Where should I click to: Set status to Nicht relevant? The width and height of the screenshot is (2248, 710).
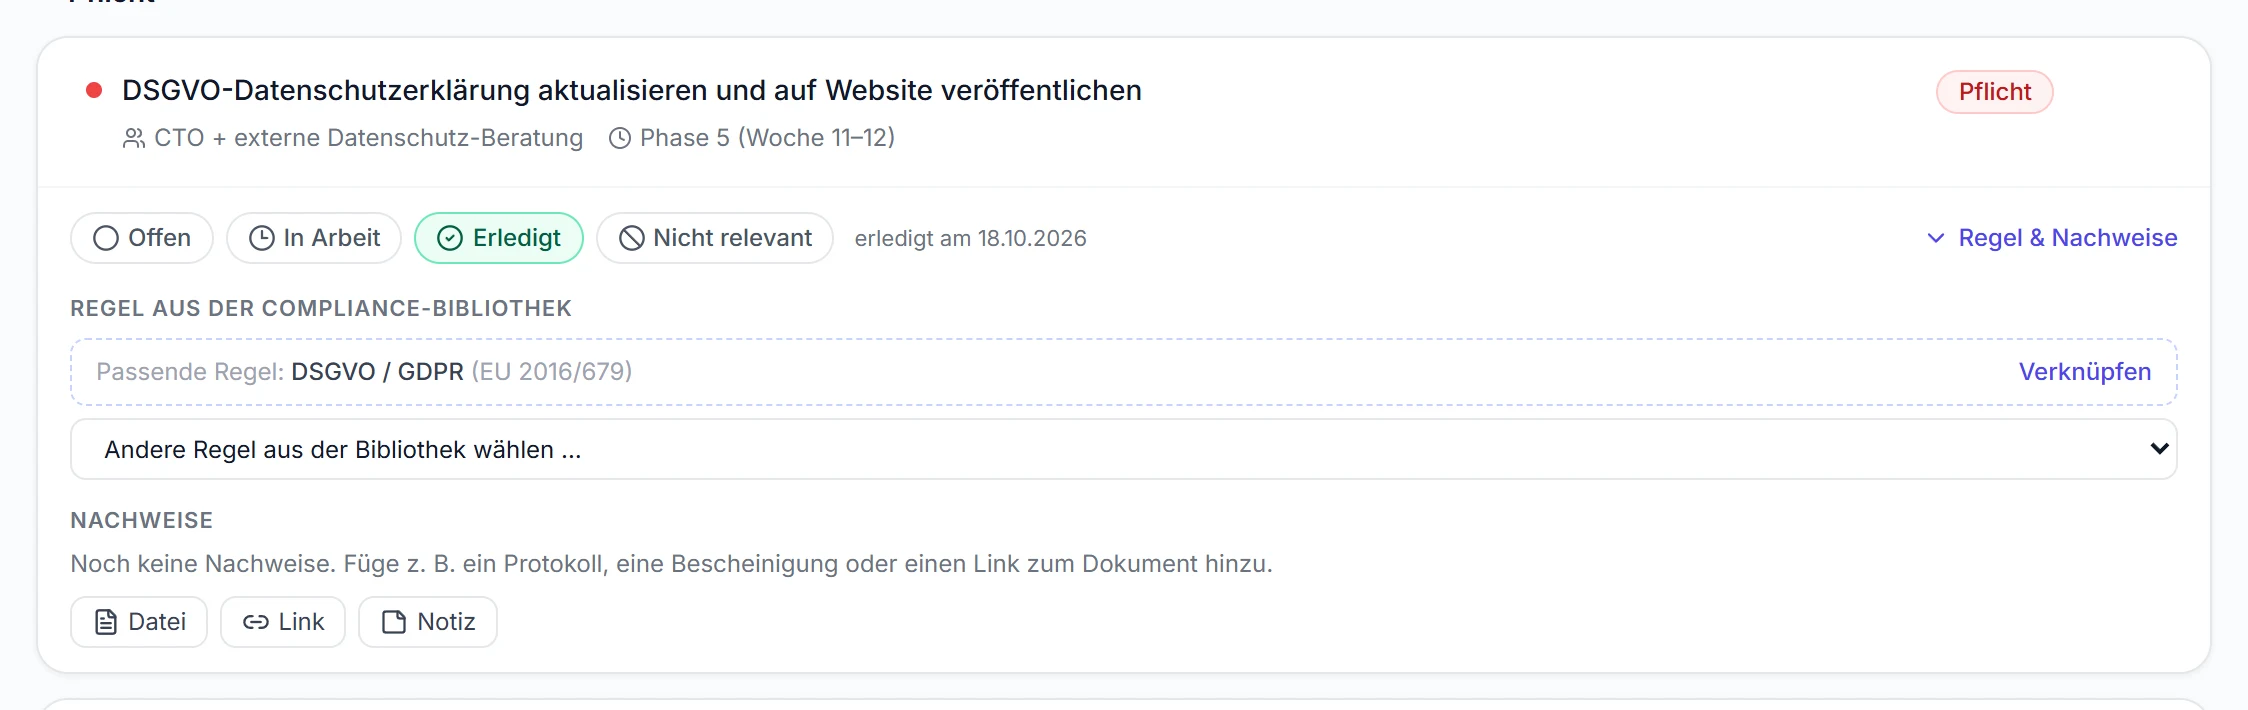(715, 238)
